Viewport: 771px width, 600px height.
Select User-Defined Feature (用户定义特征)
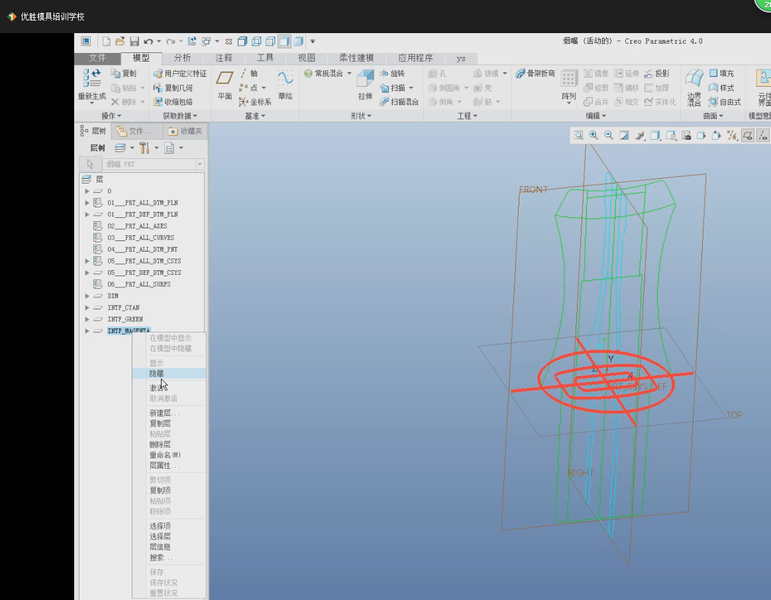(x=180, y=73)
